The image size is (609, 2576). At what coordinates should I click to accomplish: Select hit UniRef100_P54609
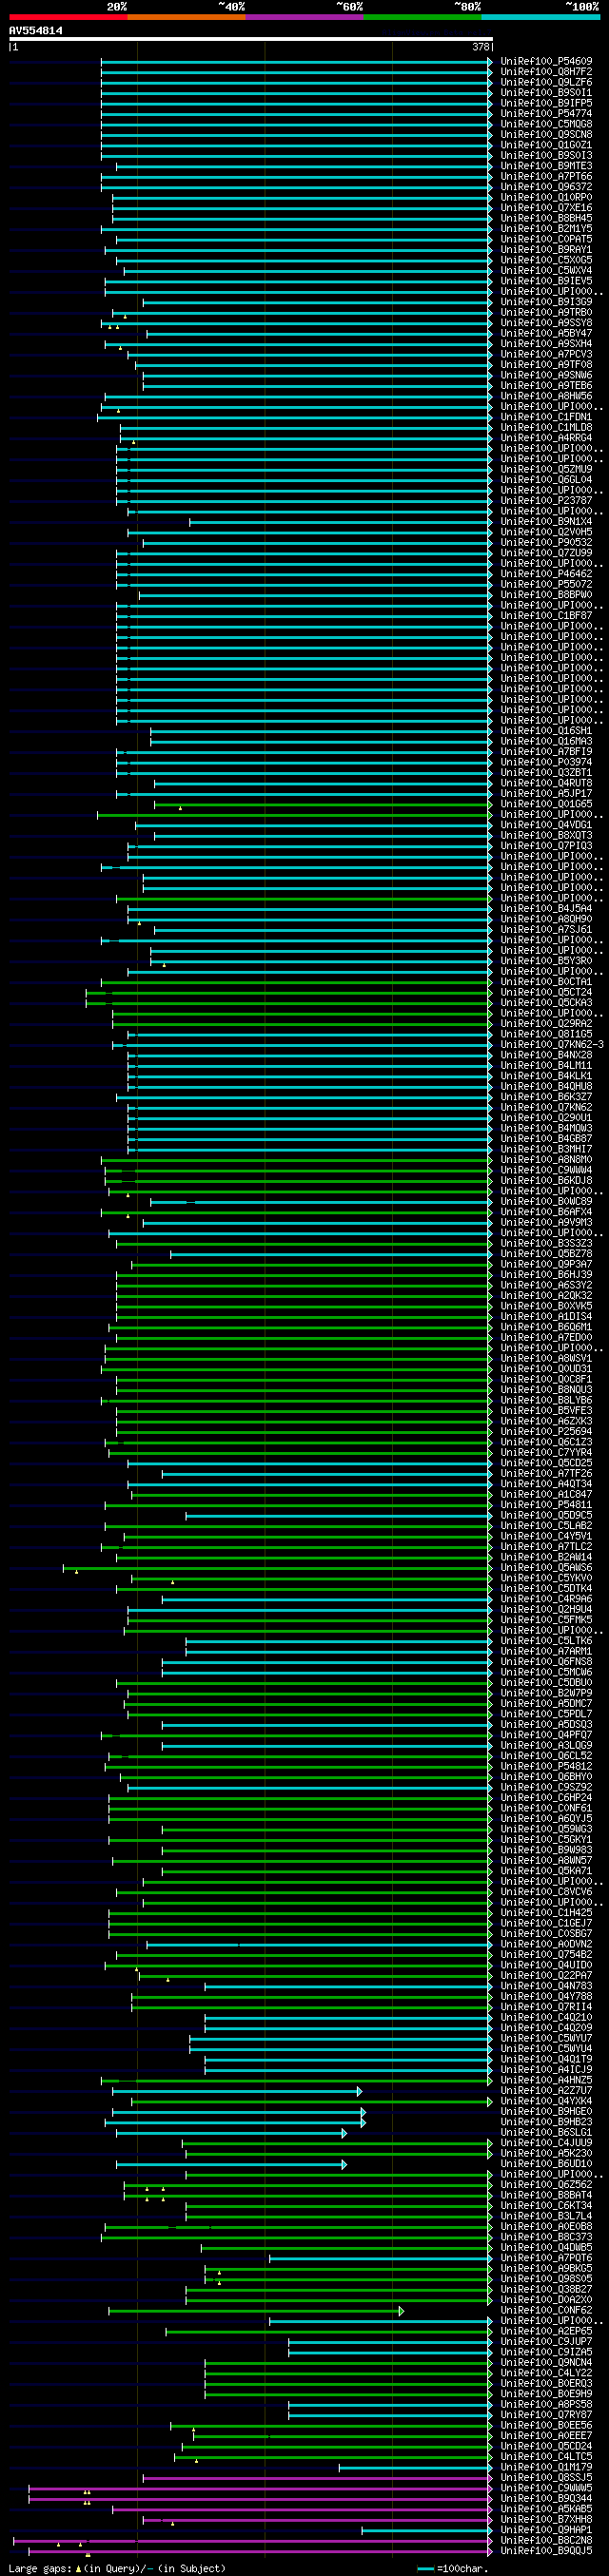[546, 62]
